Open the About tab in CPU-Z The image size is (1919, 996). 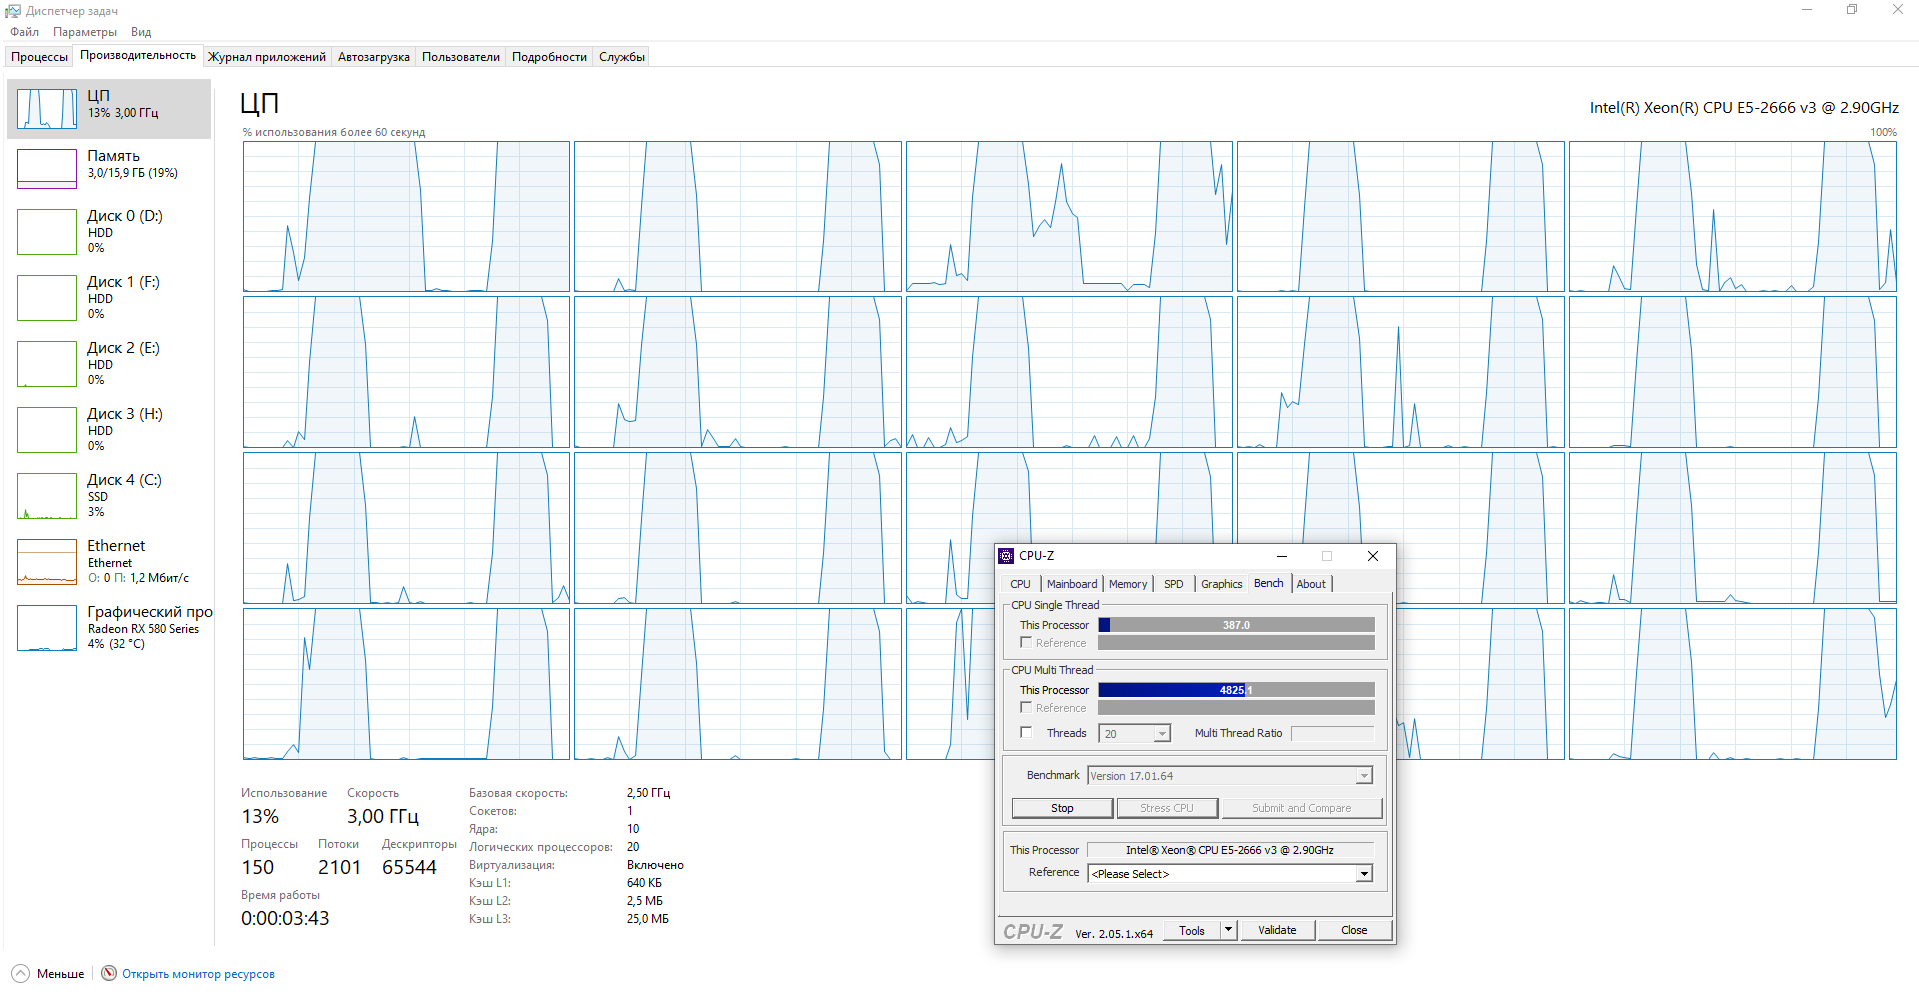pos(1311,584)
